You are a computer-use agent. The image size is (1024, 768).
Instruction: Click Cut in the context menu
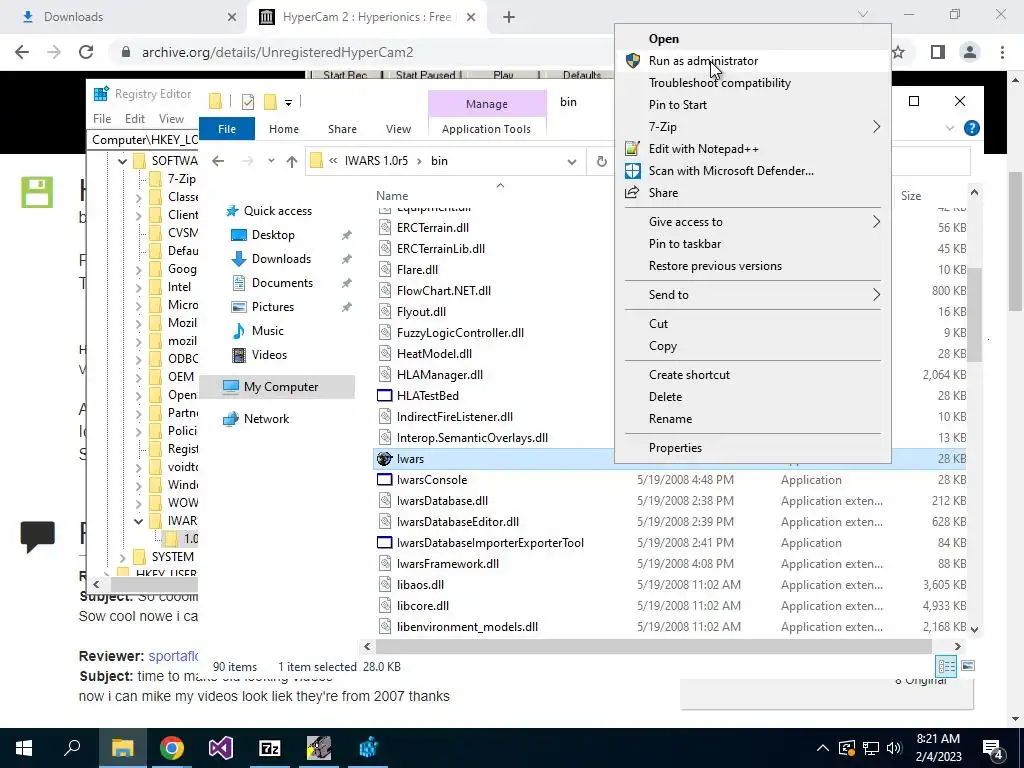click(658, 324)
